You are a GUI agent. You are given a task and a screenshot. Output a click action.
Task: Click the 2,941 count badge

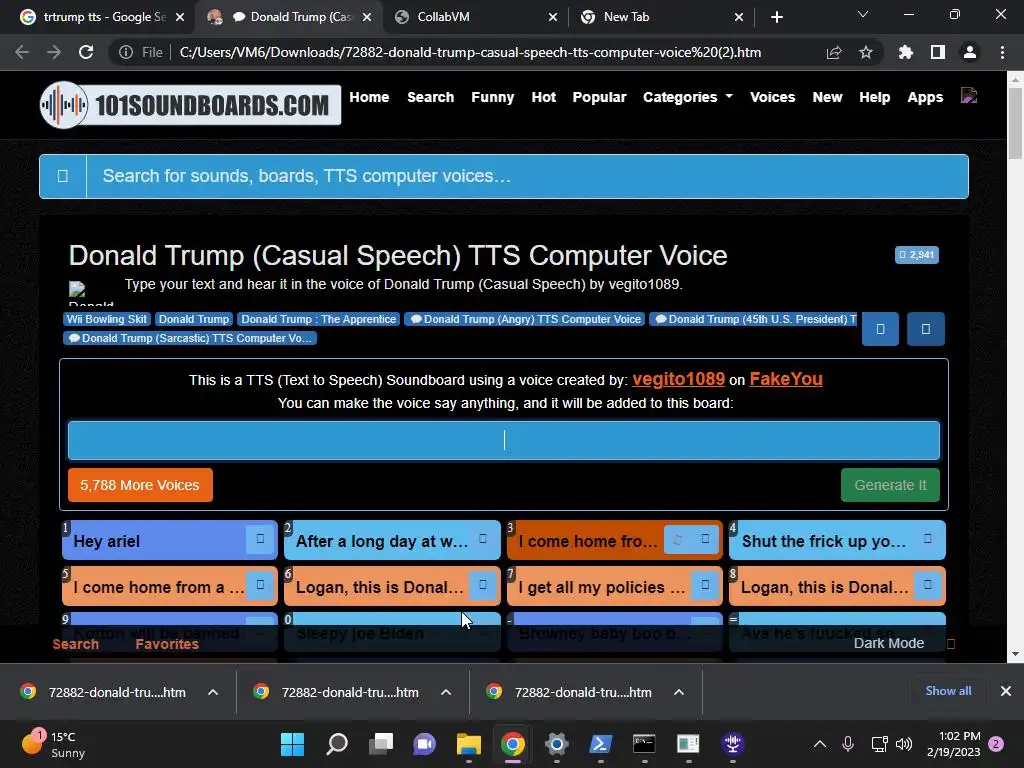[x=917, y=255]
